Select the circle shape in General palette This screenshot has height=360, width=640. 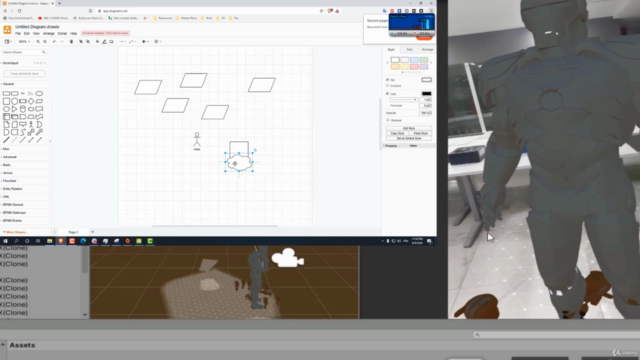pos(15,101)
